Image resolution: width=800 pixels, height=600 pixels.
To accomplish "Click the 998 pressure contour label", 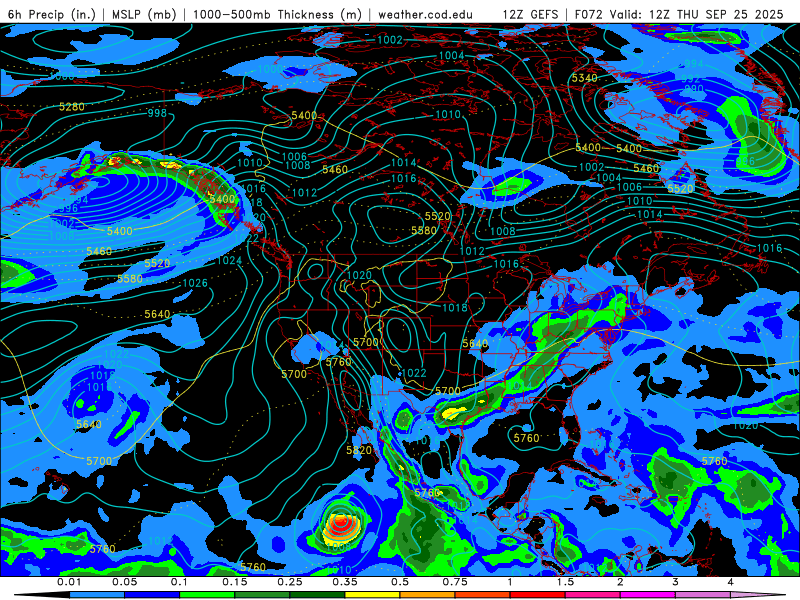I will pyautogui.click(x=157, y=113).
